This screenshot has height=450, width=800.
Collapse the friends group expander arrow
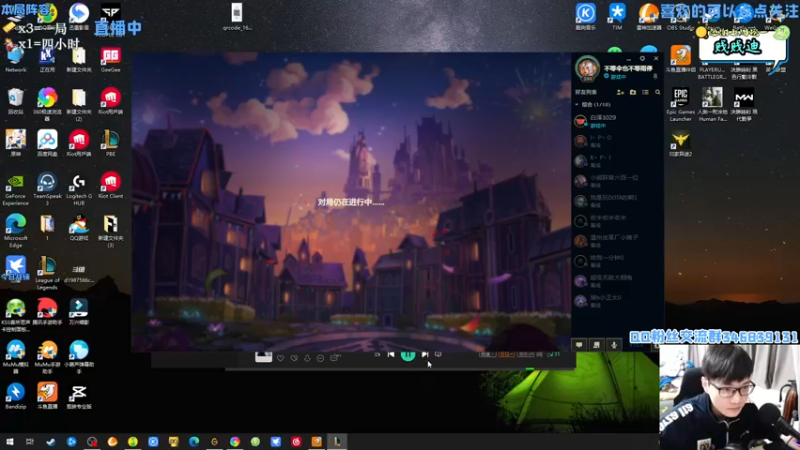pyautogui.click(x=577, y=105)
